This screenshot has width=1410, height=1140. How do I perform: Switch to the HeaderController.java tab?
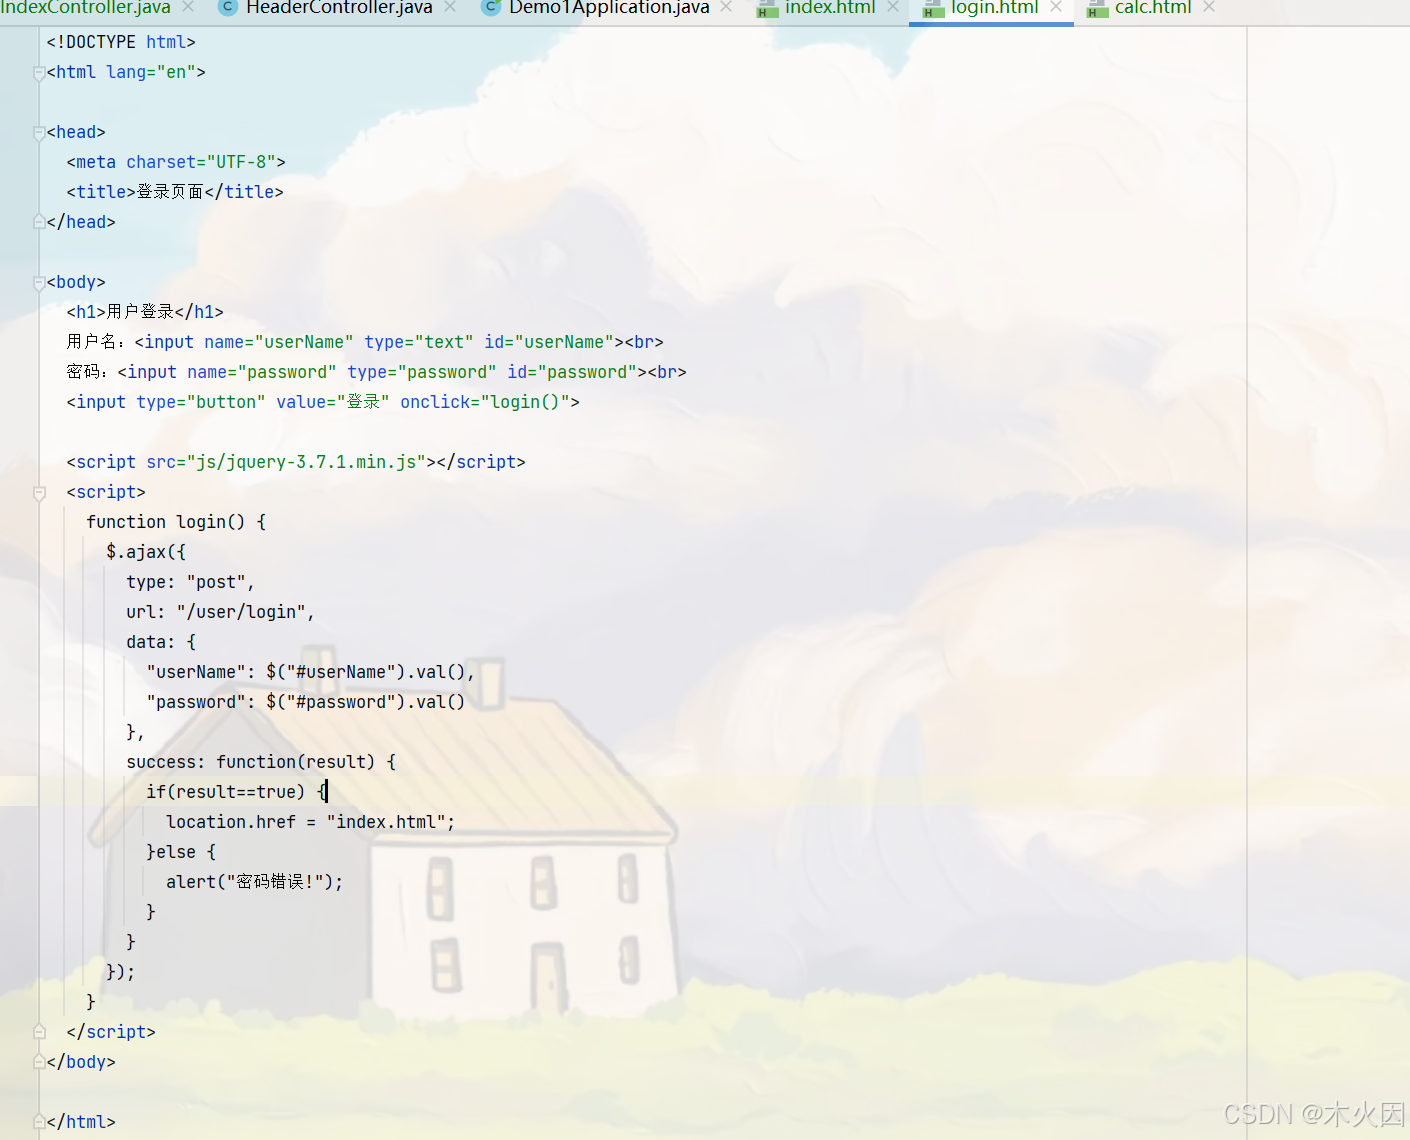[x=339, y=8]
